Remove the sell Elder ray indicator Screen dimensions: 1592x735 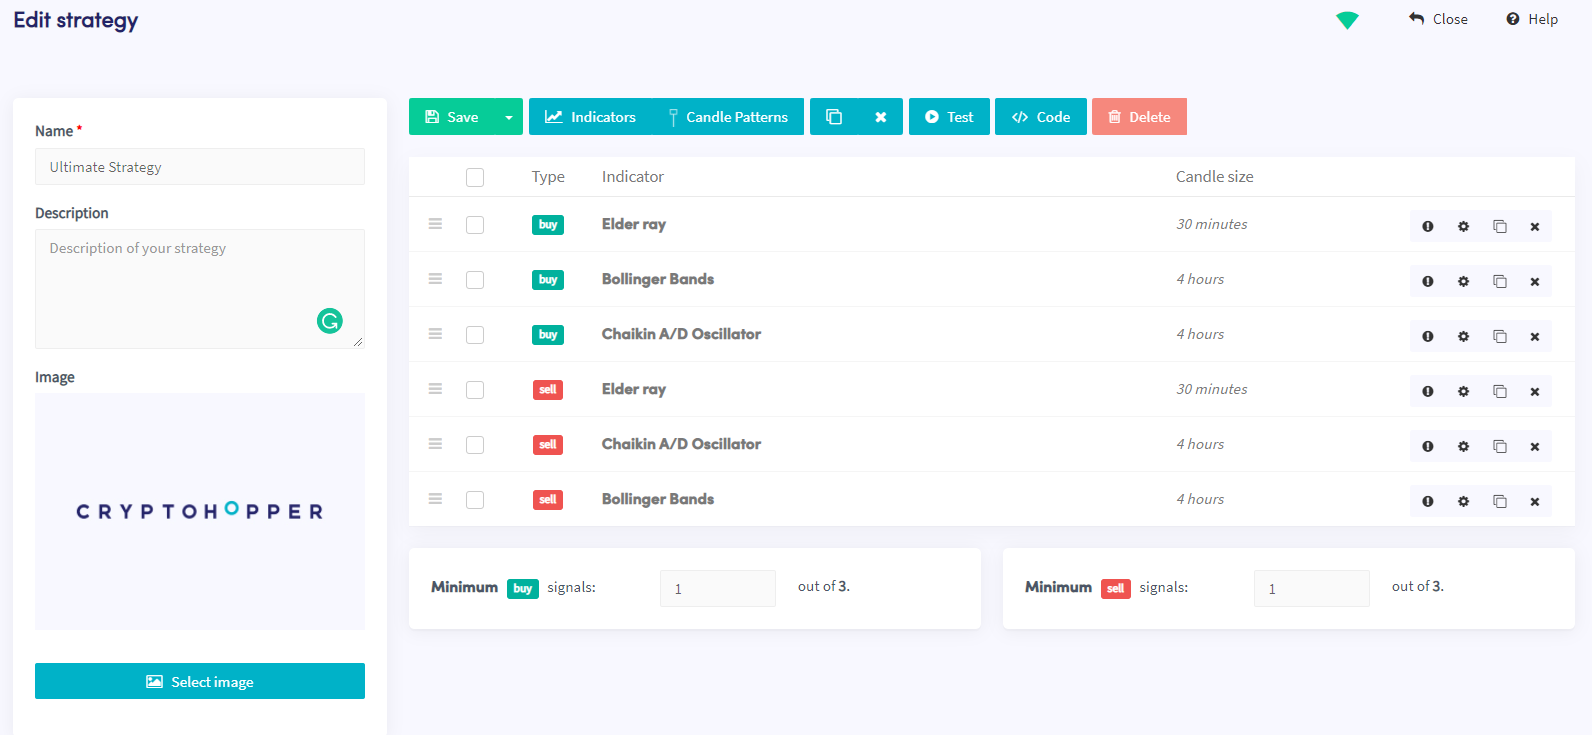[x=1534, y=391]
